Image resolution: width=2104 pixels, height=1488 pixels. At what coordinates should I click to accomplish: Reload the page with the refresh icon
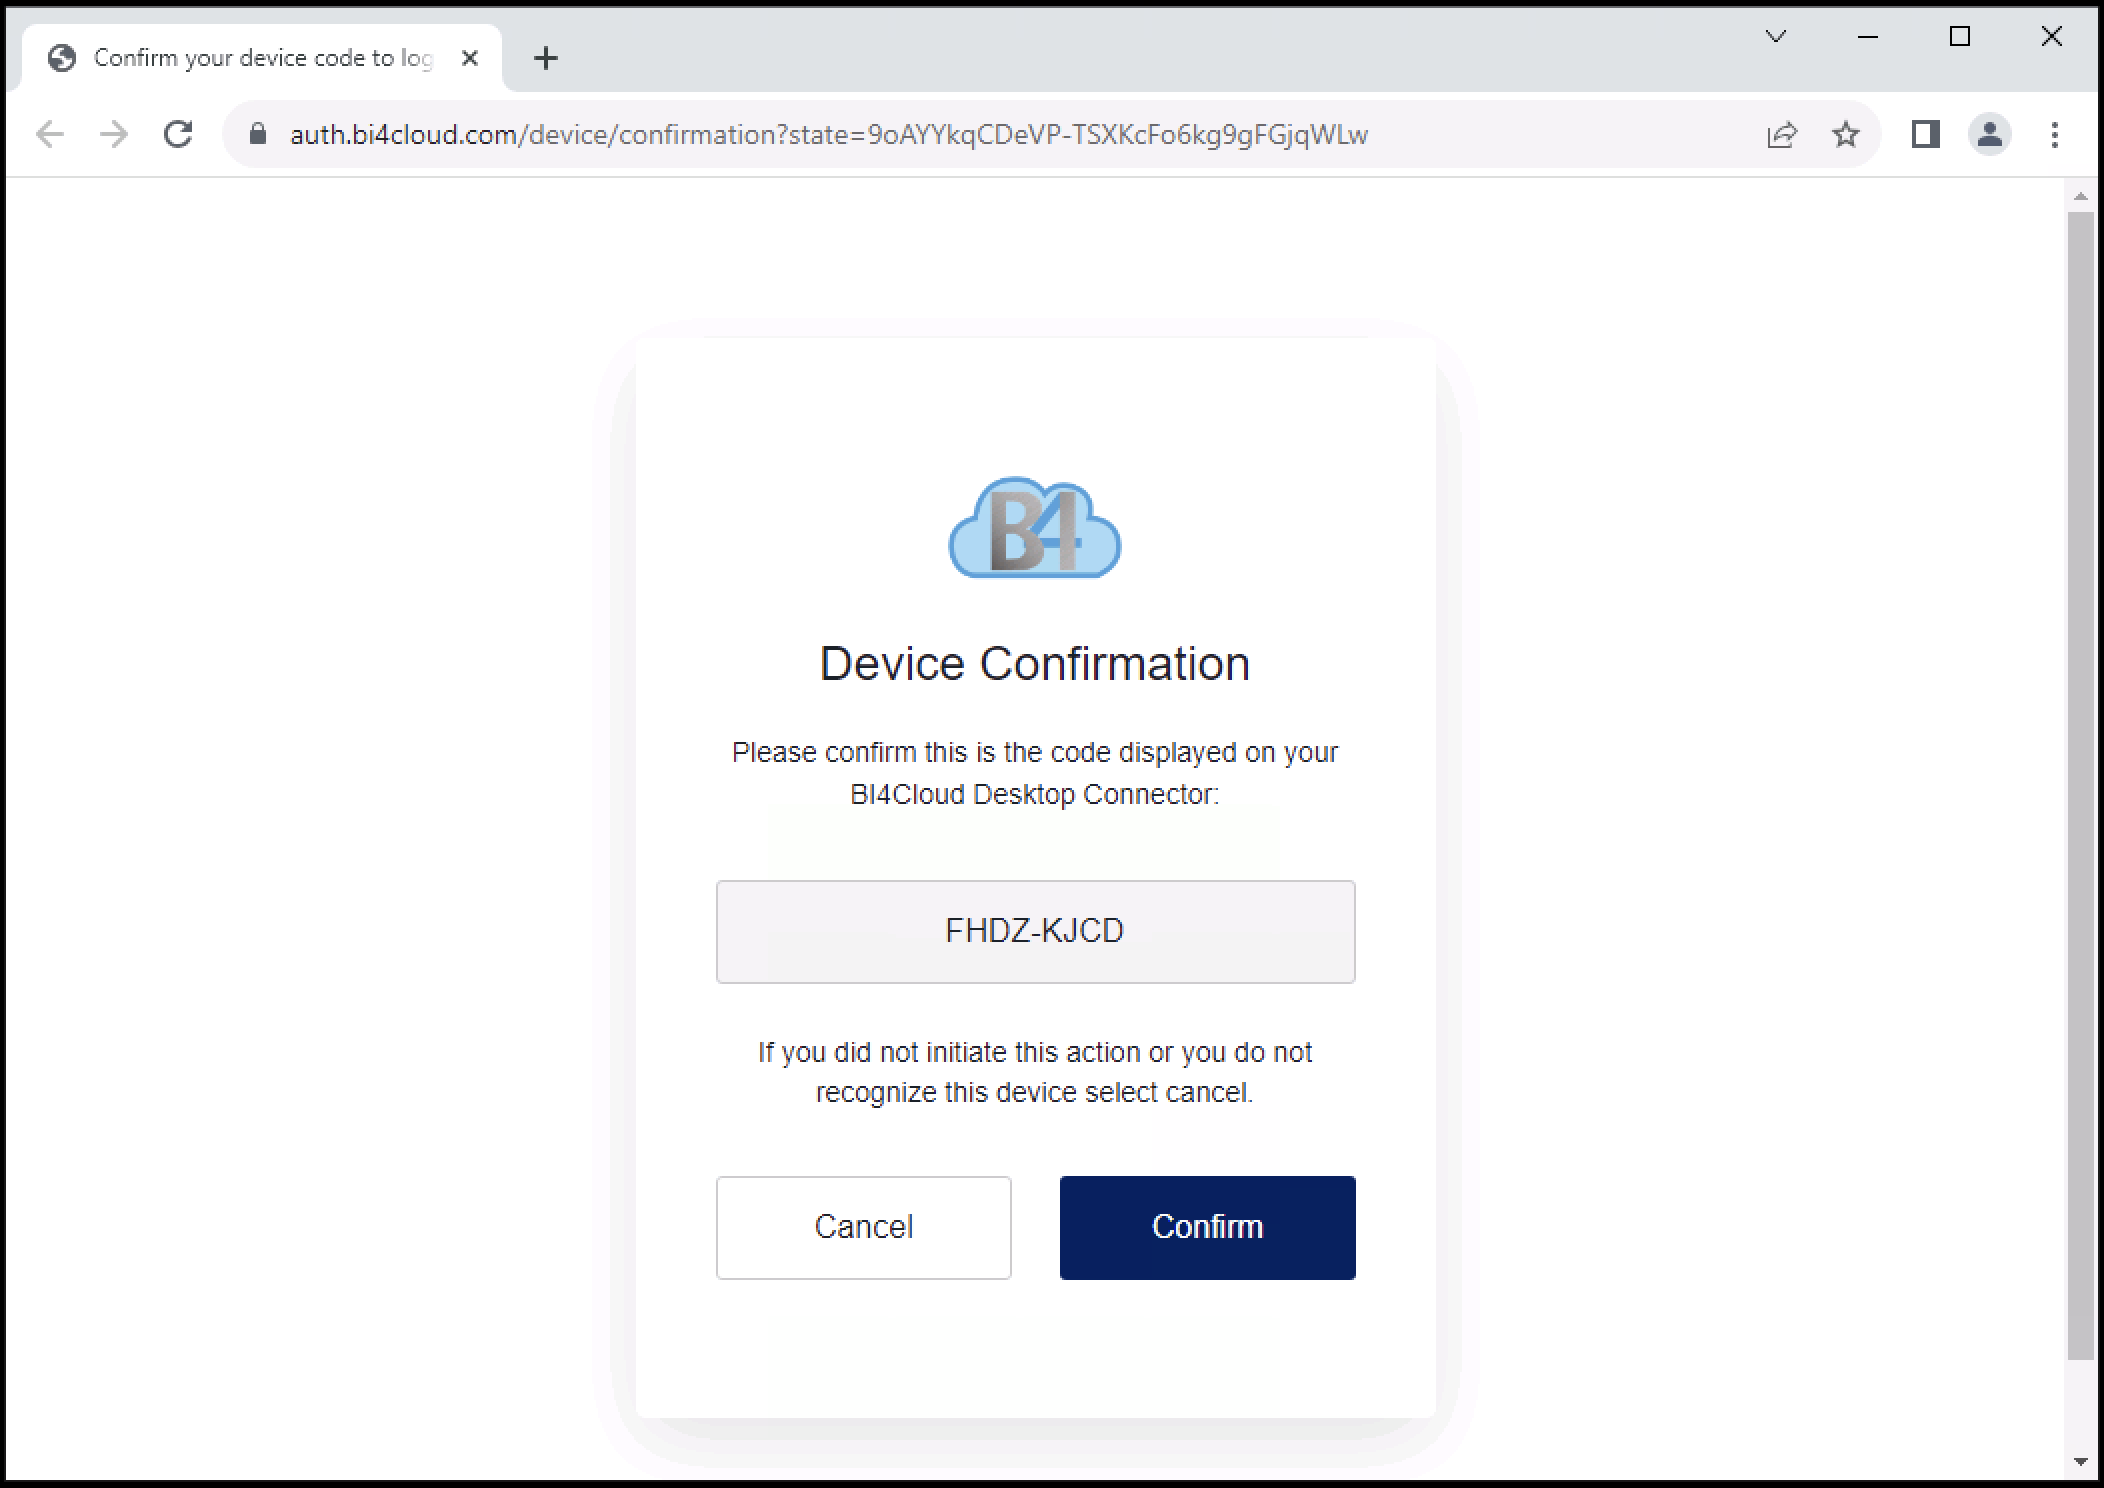point(178,134)
